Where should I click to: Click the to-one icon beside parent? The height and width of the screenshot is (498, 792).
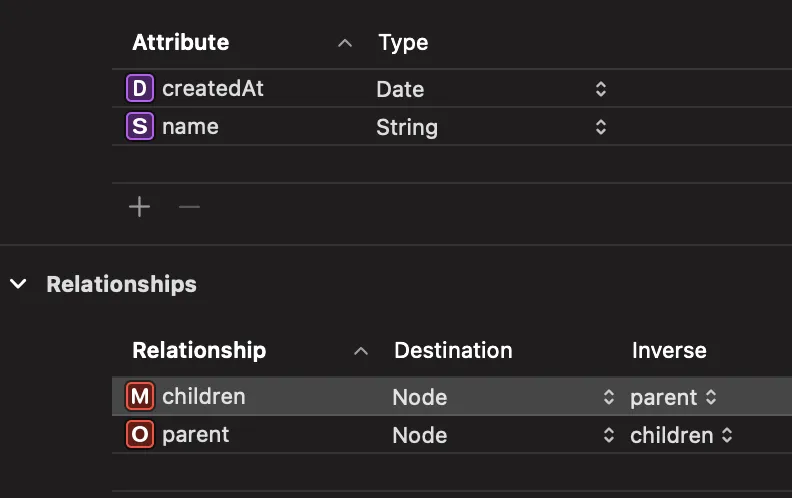tap(141, 435)
